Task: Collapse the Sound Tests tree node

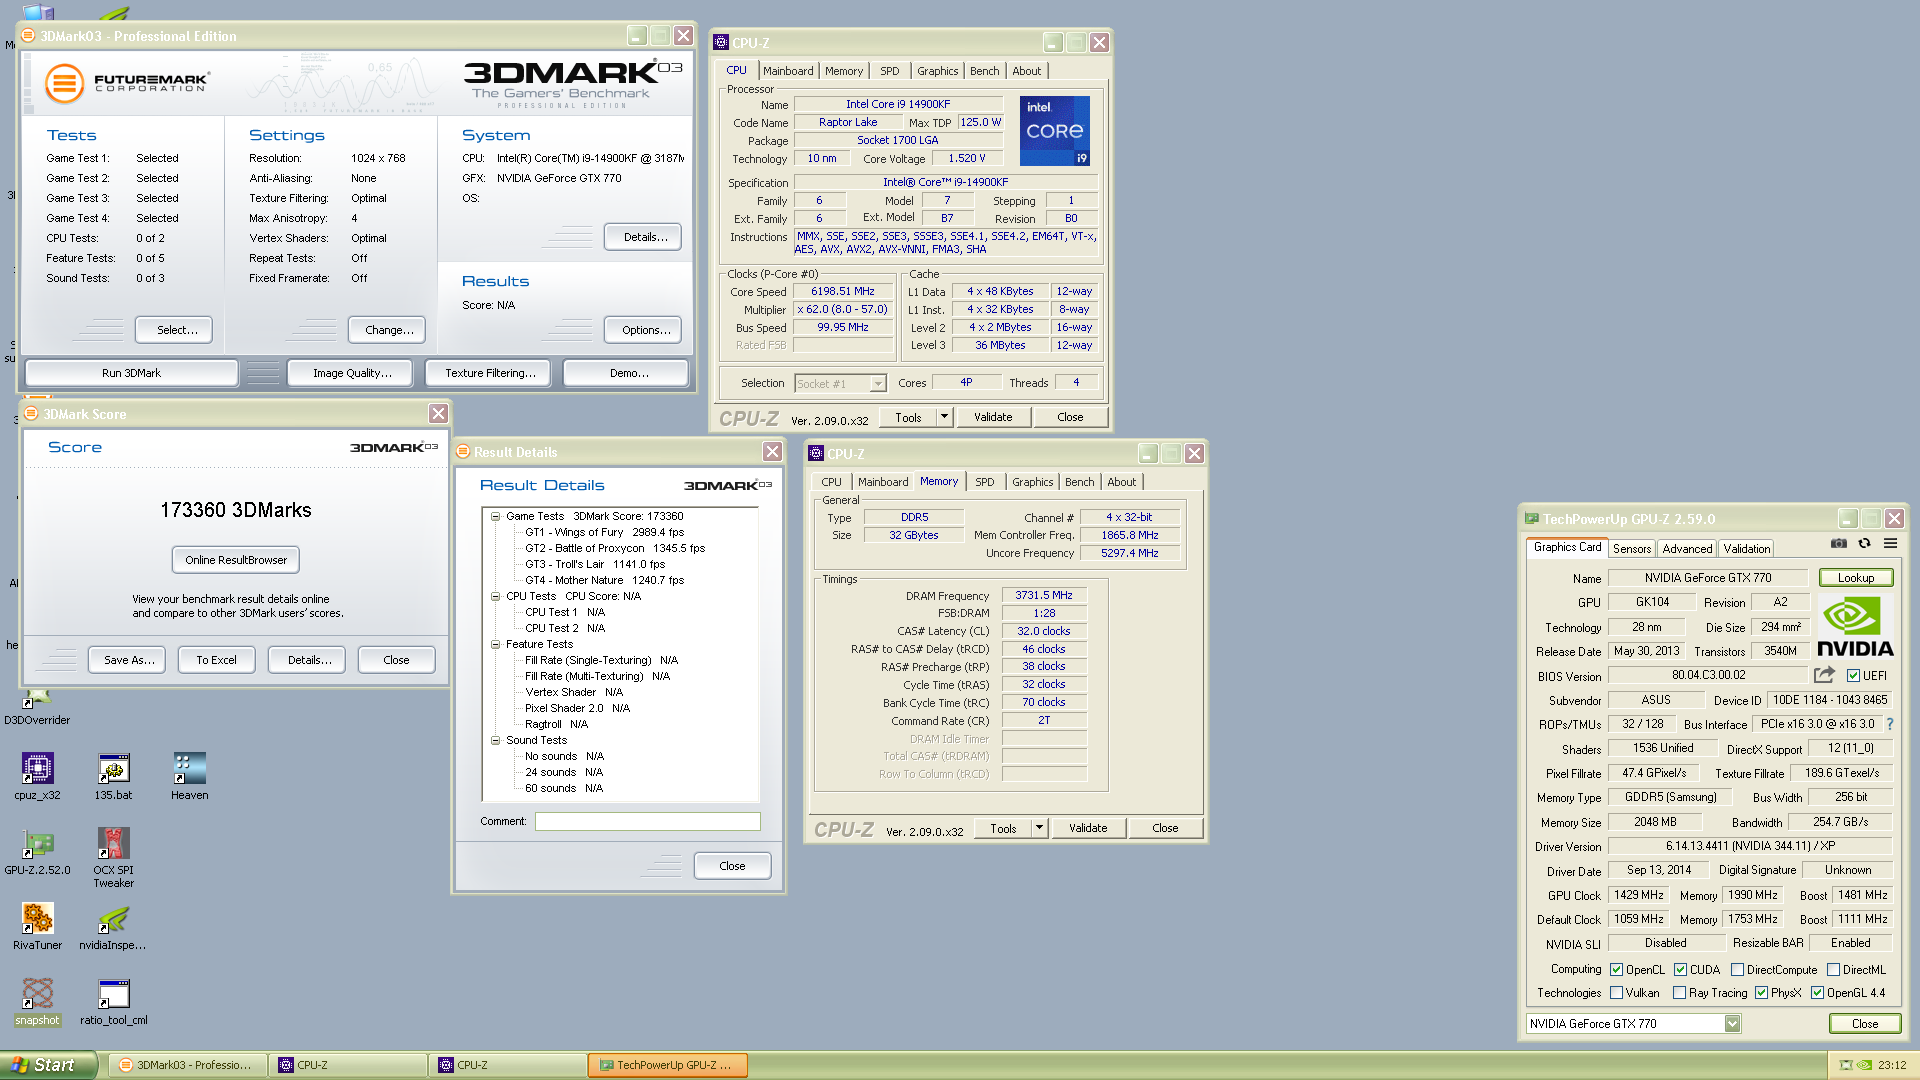Action: (x=495, y=741)
